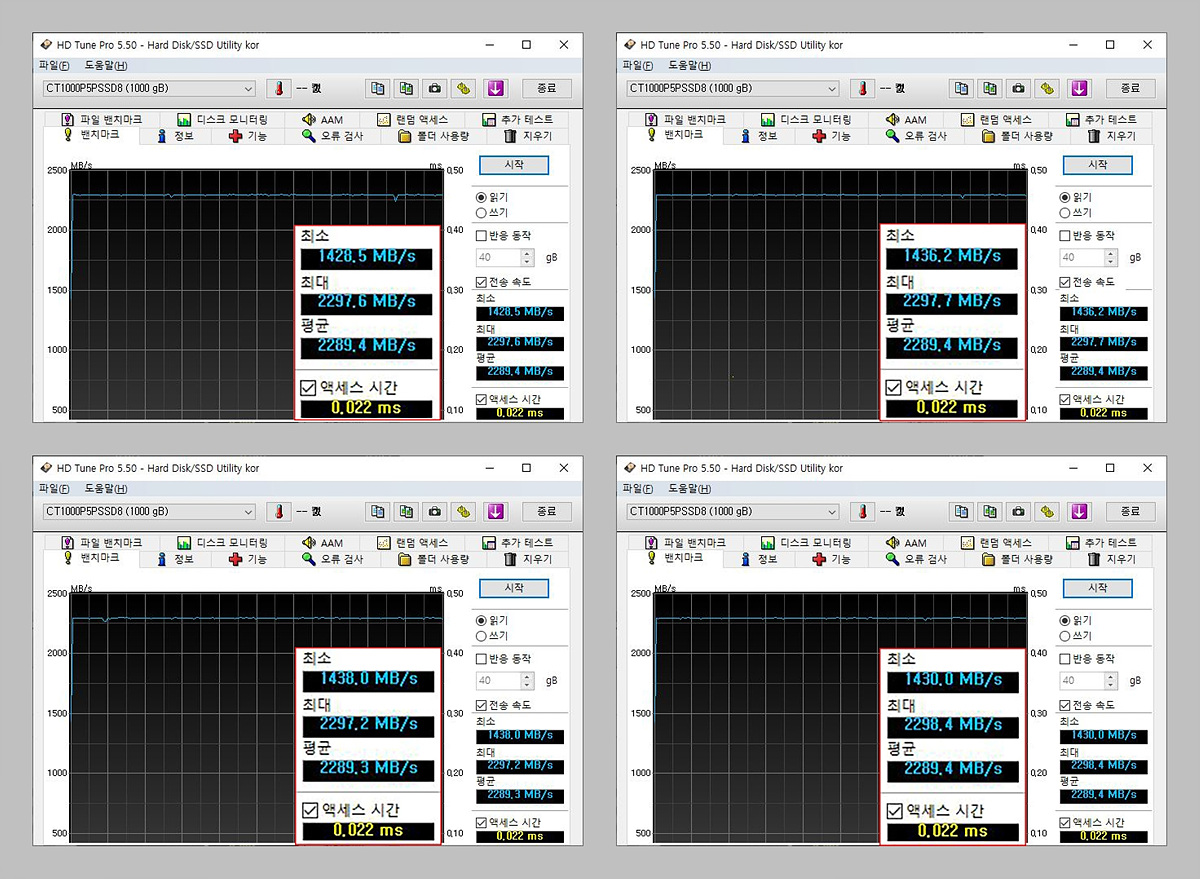Open 폴더 사용량 tab in bottom-right window
This screenshot has height=879, width=1200.
[1017, 559]
